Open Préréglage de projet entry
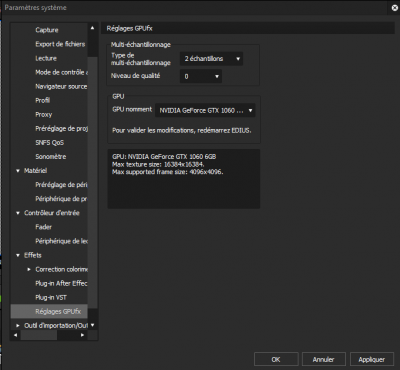Screen dimensions: 400x370 [61, 128]
